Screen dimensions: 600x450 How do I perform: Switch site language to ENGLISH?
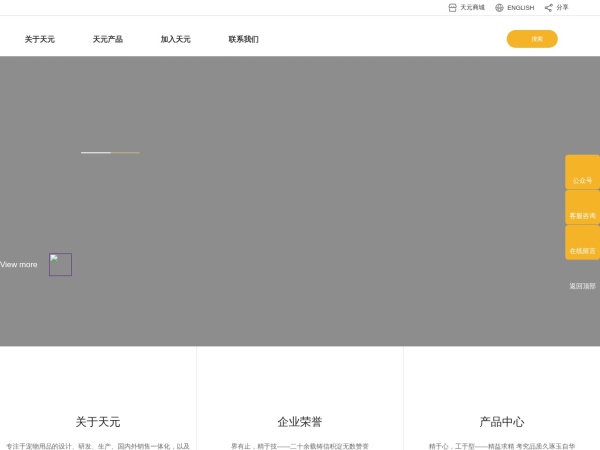coord(520,7)
